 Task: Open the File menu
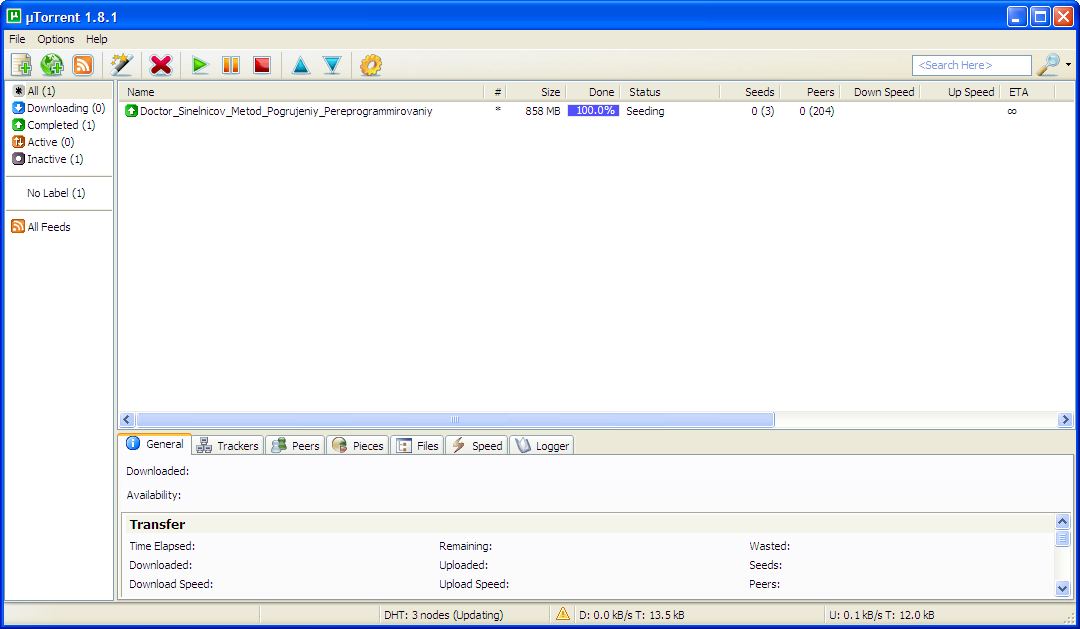pos(17,39)
